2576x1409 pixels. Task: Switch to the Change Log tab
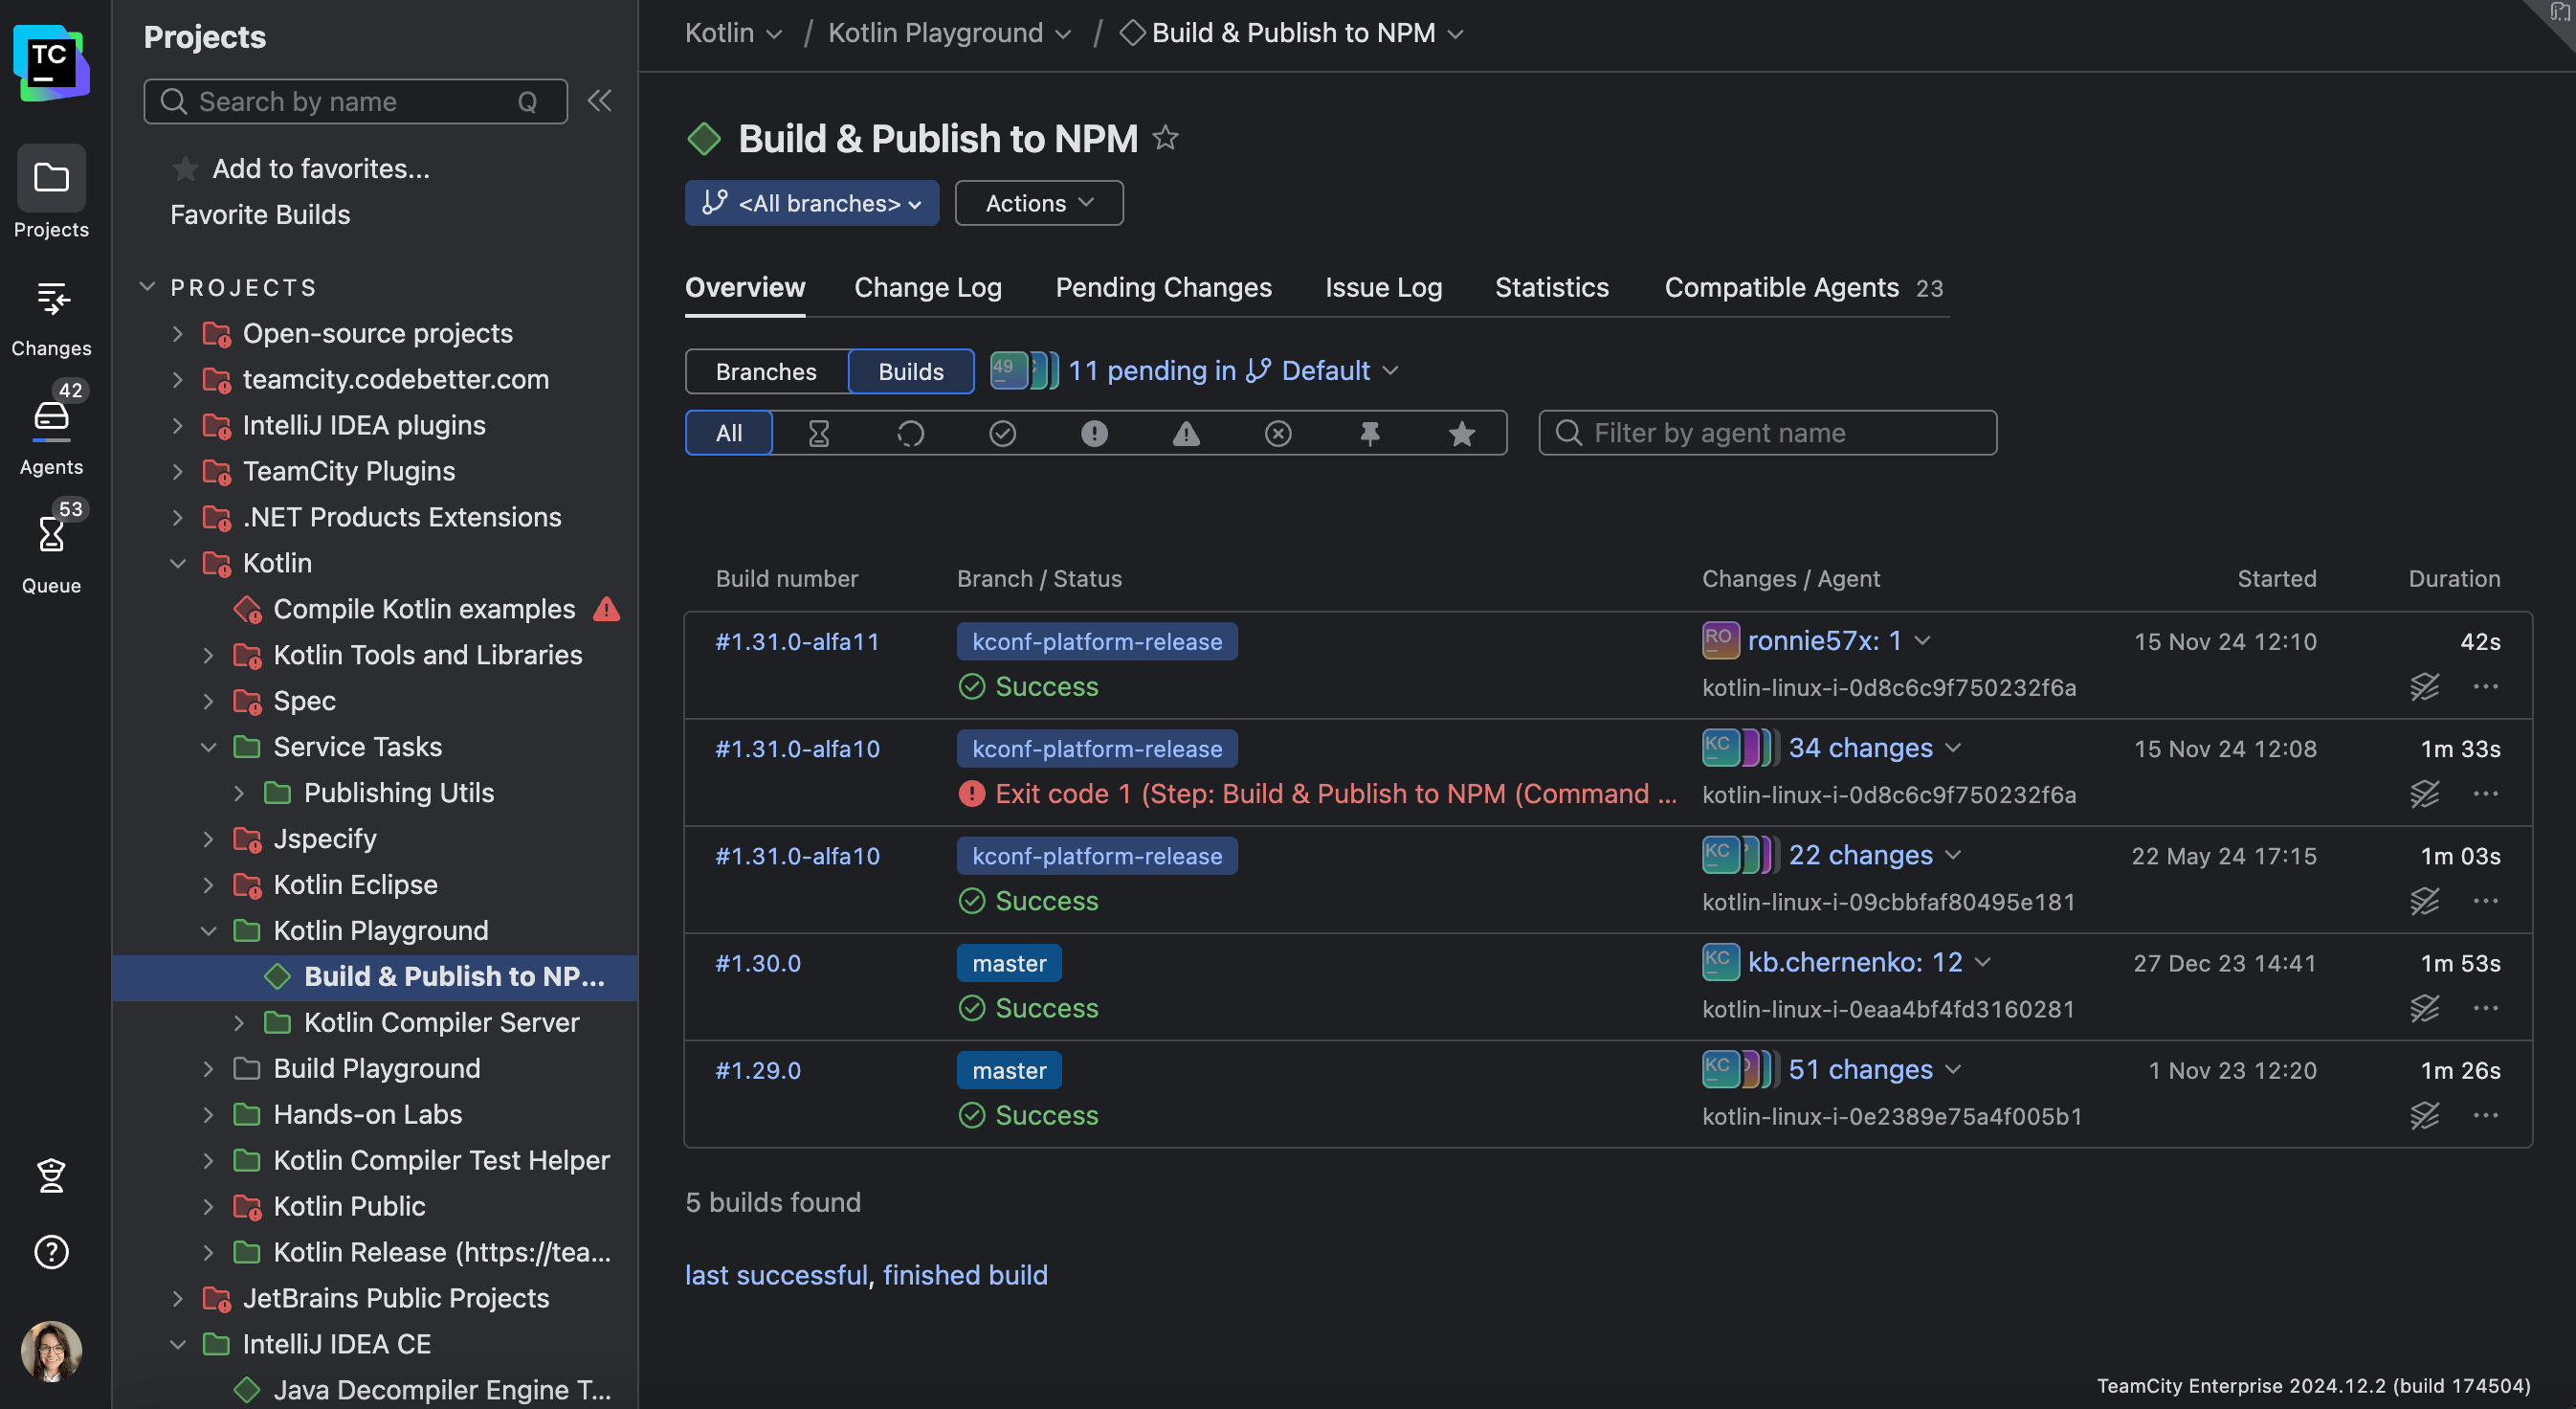coord(927,288)
